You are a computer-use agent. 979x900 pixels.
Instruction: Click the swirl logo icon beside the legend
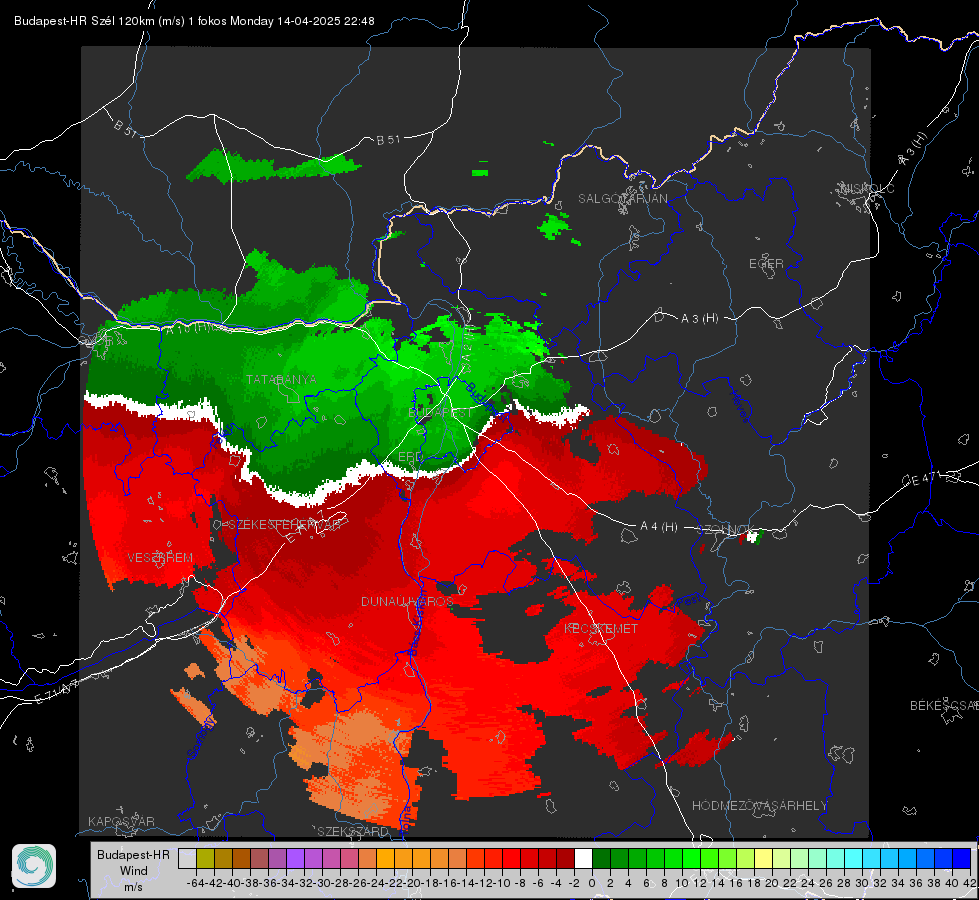[34, 866]
